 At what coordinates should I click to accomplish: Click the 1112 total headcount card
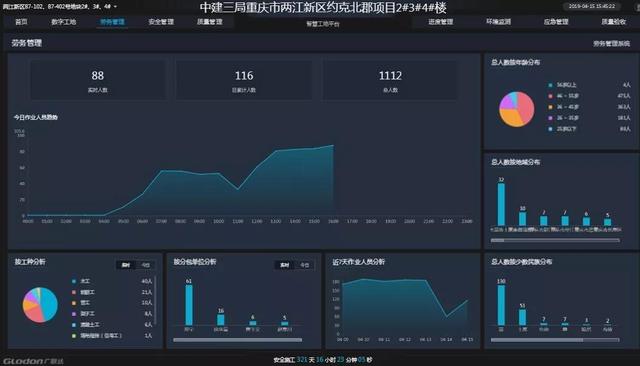pyautogui.click(x=390, y=80)
